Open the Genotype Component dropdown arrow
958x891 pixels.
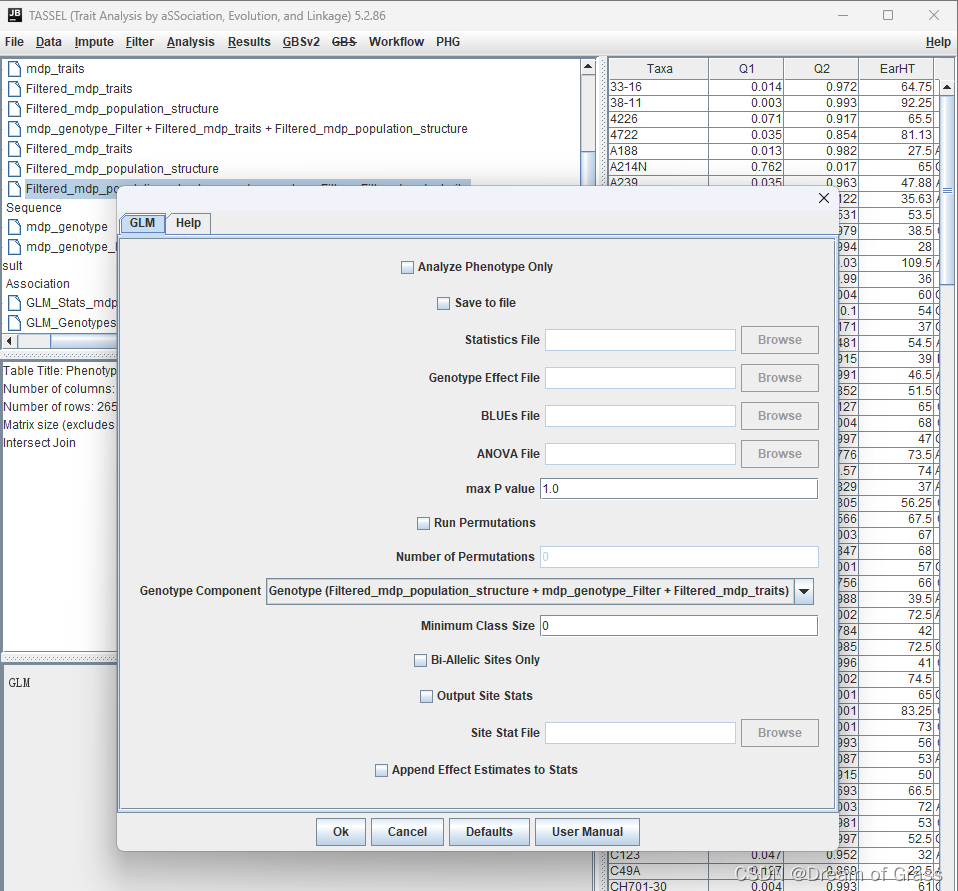(x=804, y=591)
